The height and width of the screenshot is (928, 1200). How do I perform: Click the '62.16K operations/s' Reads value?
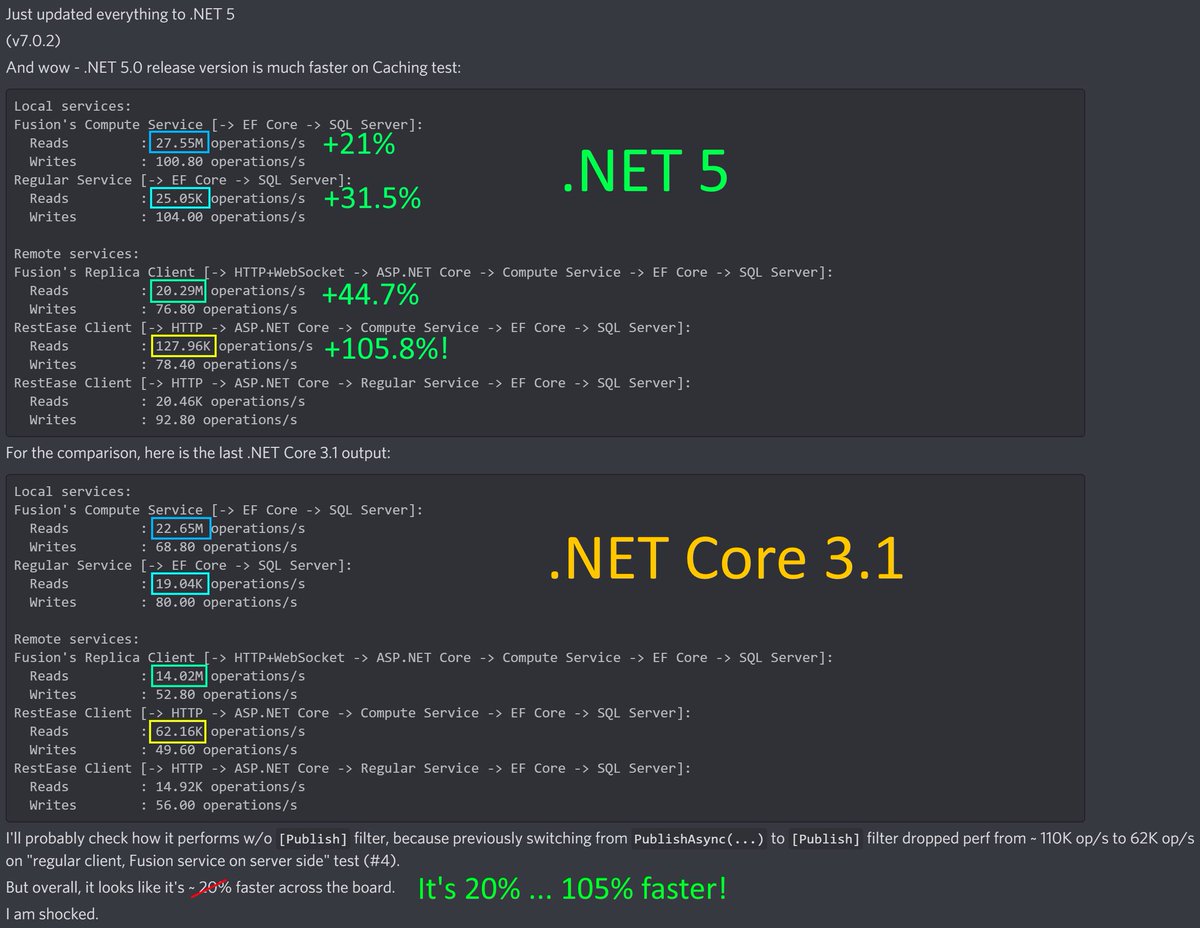click(230, 731)
